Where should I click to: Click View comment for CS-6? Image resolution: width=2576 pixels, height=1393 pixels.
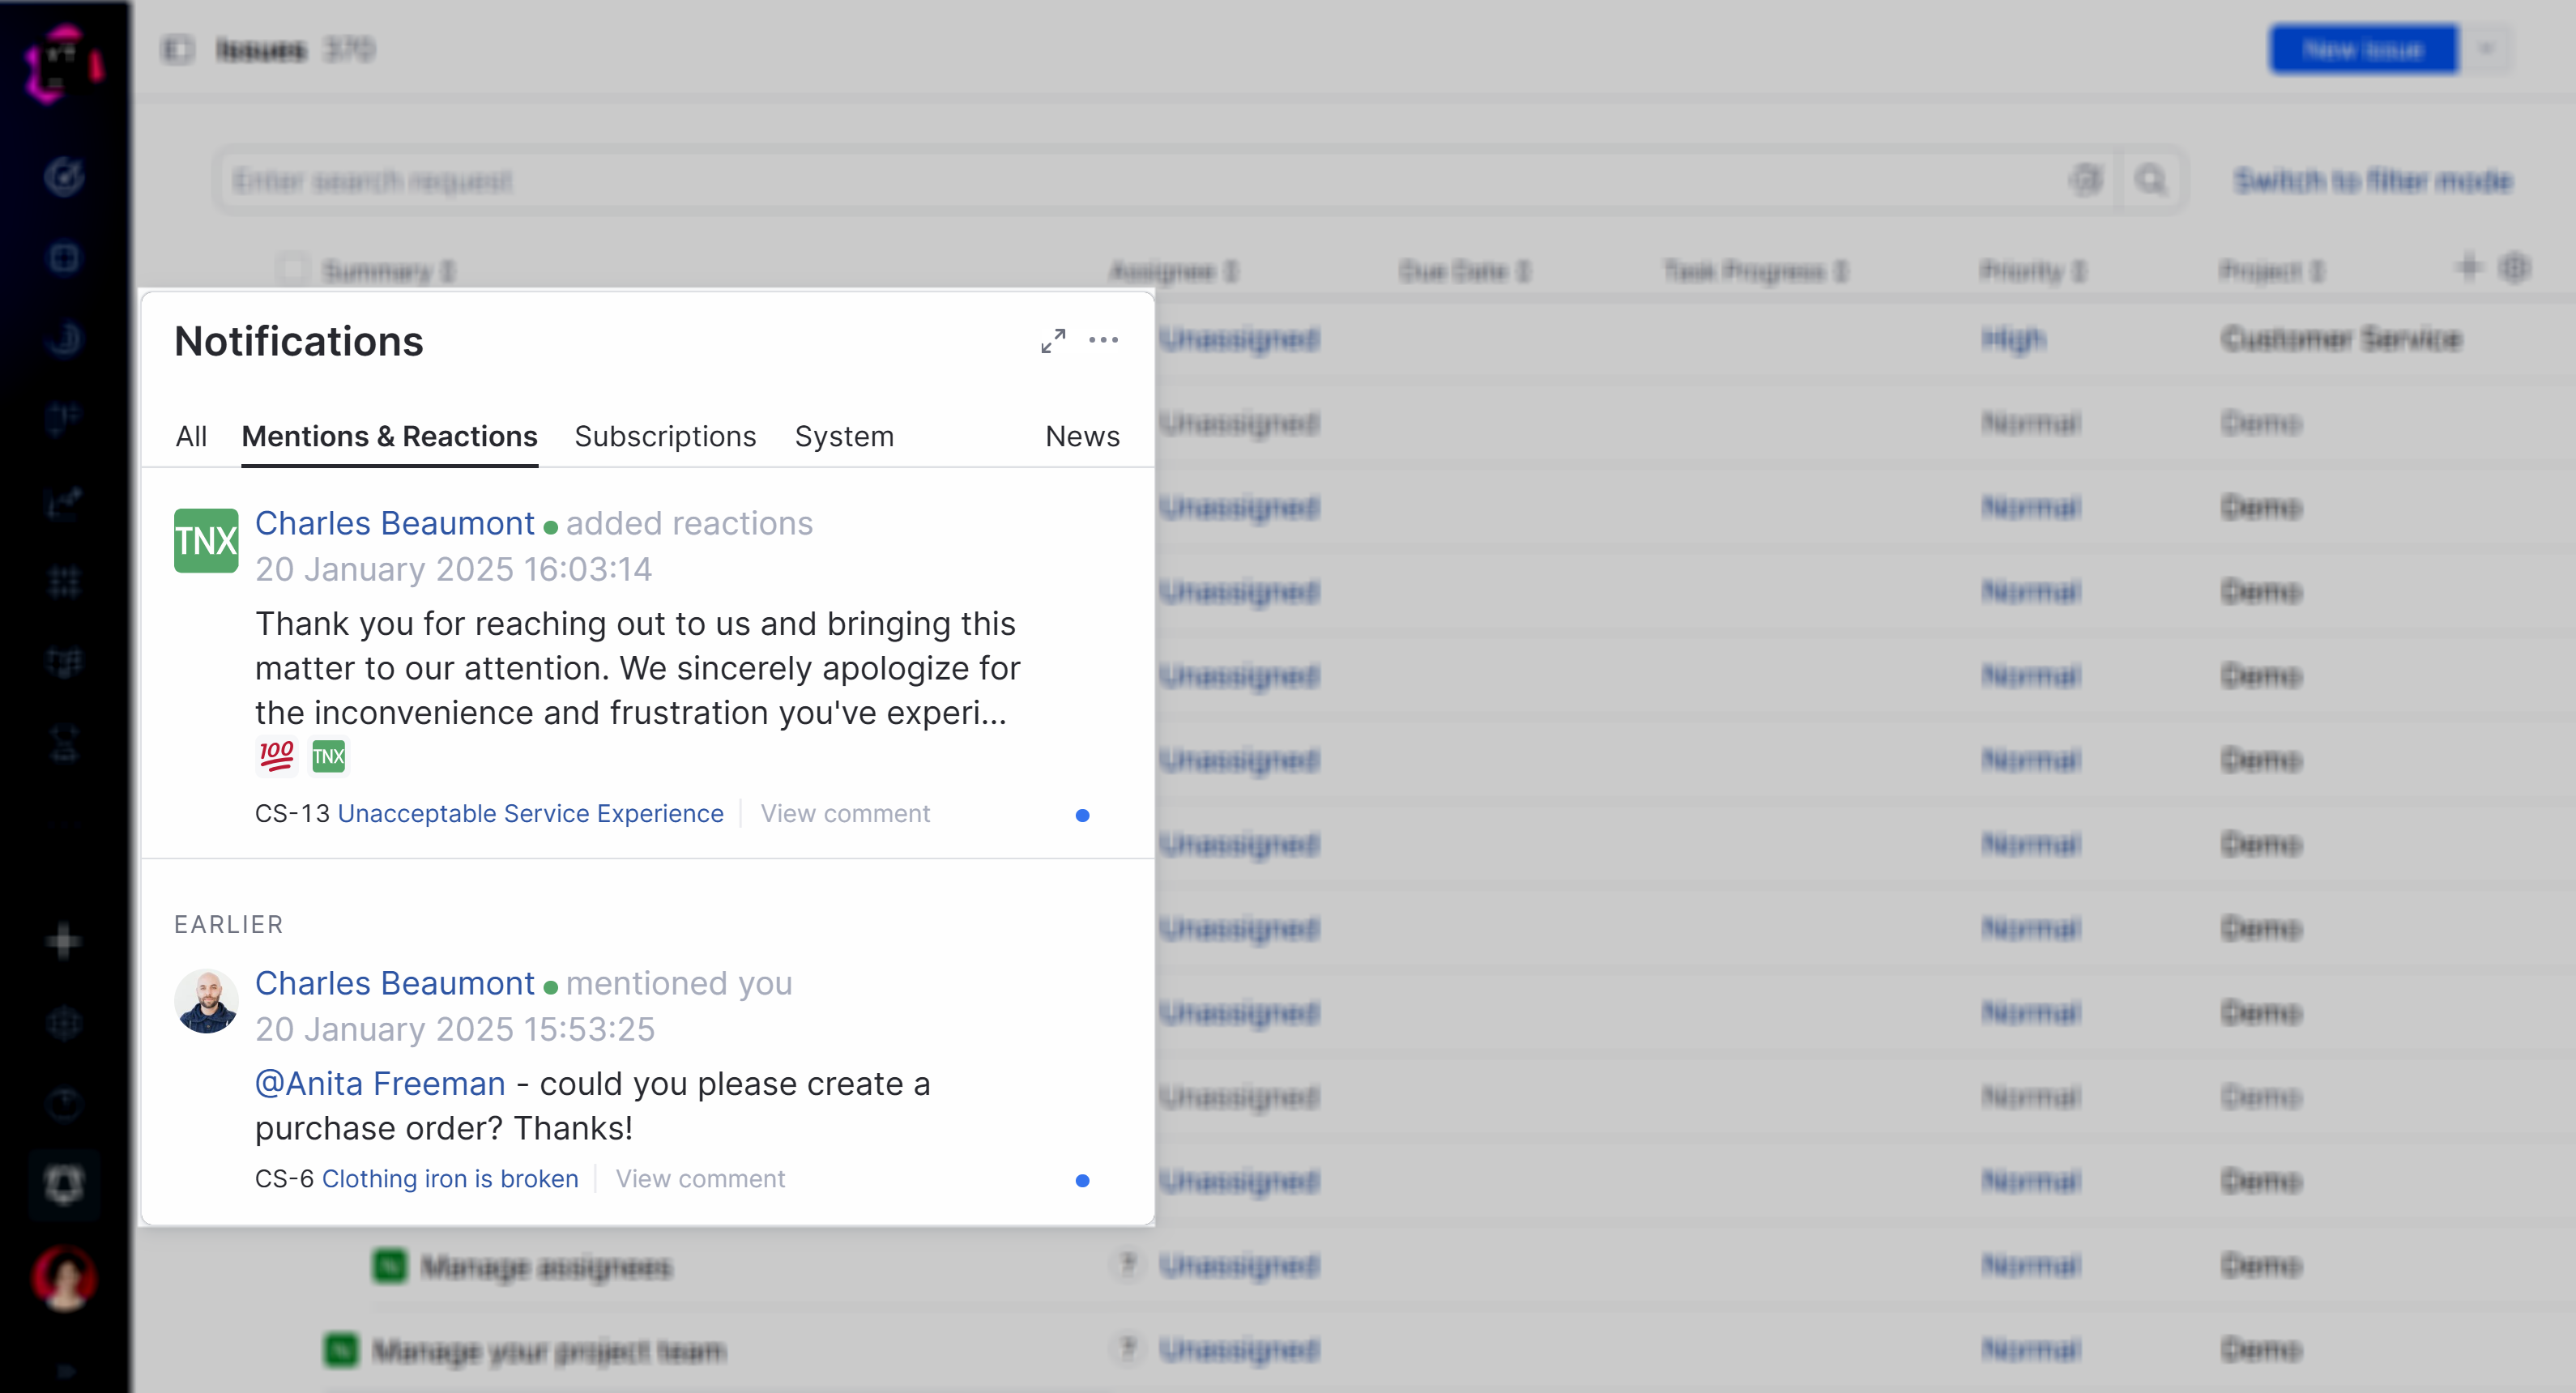click(x=700, y=1178)
